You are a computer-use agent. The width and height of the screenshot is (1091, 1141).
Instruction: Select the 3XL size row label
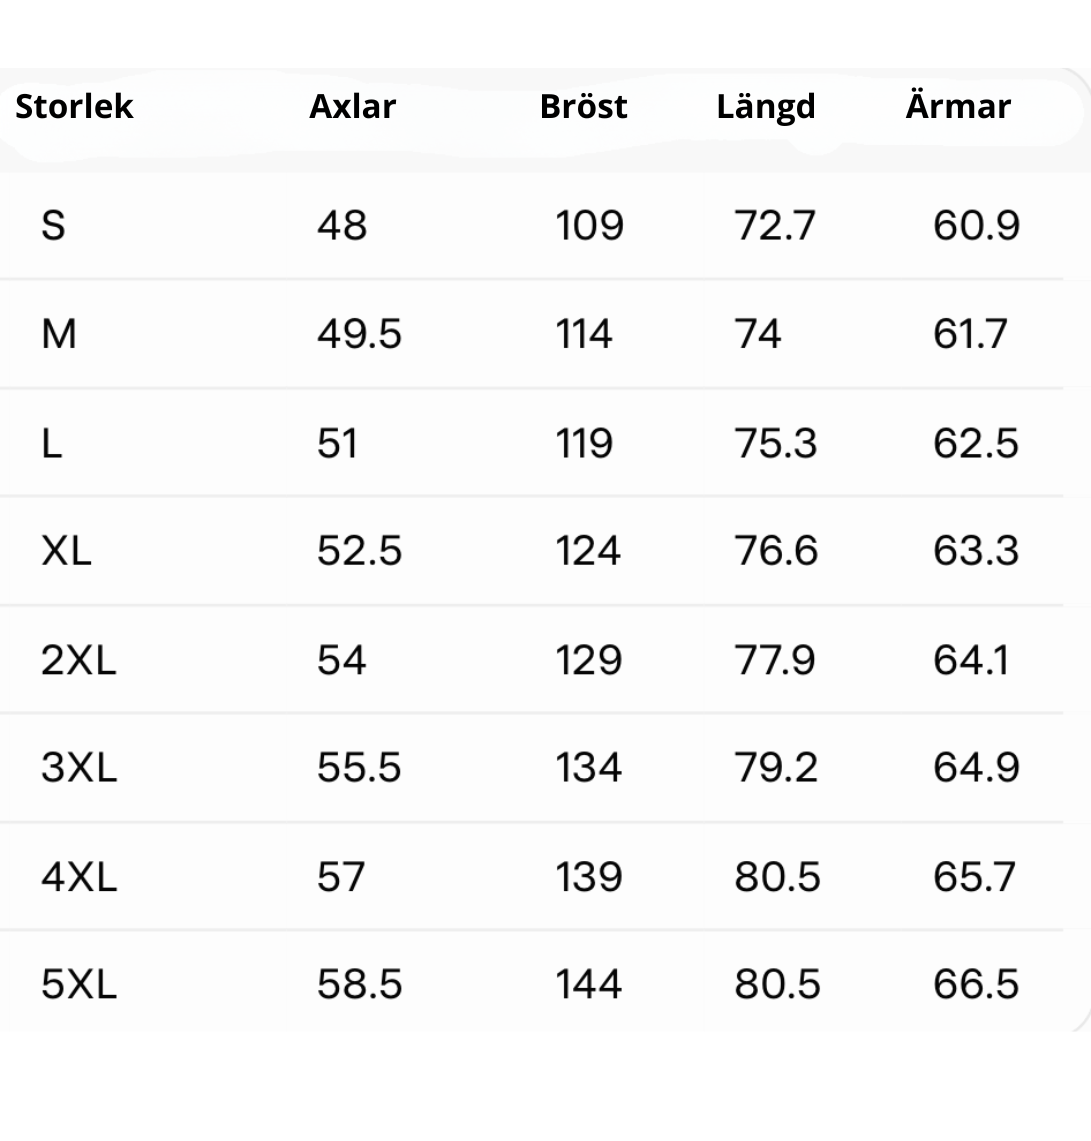coord(79,767)
